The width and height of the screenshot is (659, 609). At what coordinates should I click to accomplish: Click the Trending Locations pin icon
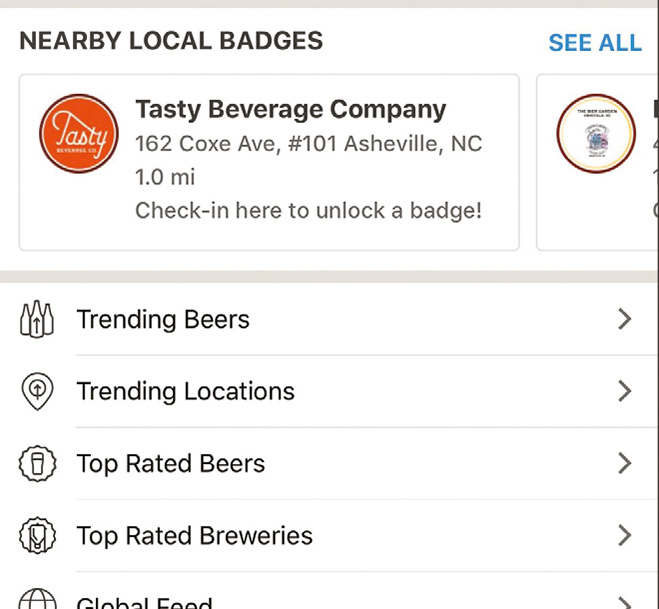[x=37, y=392]
